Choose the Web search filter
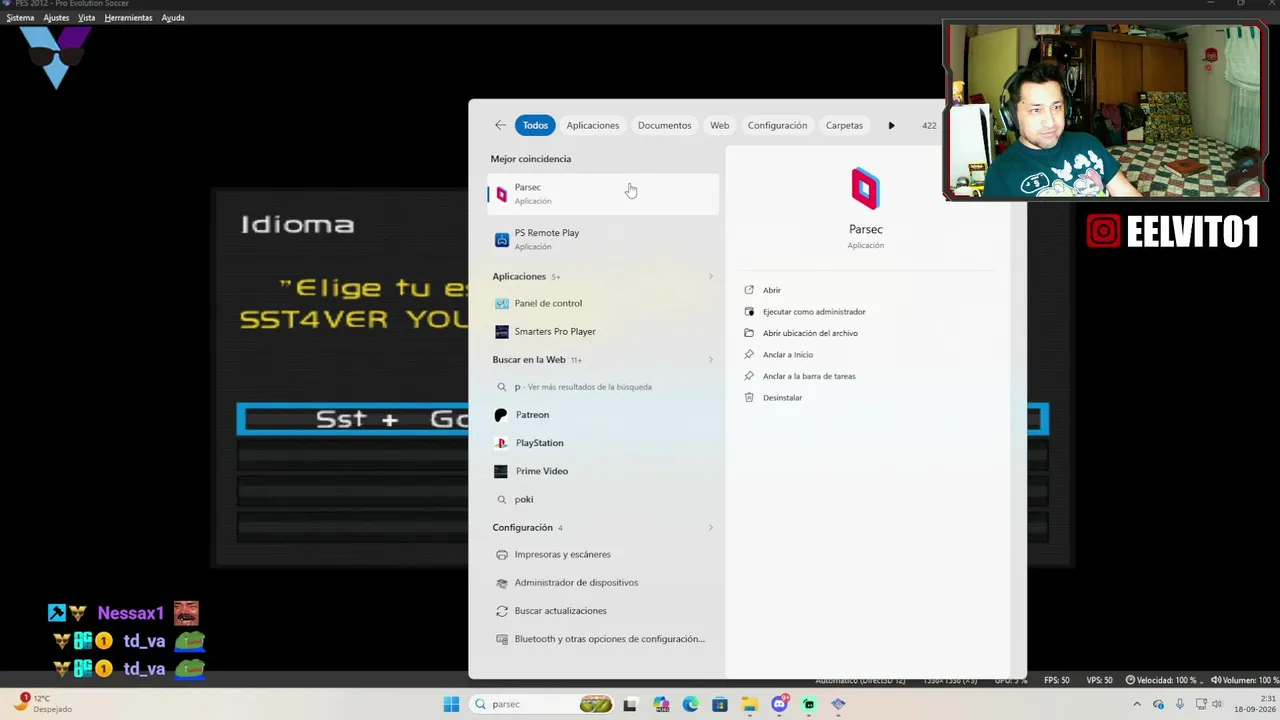This screenshot has width=1280, height=720. click(720, 125)
